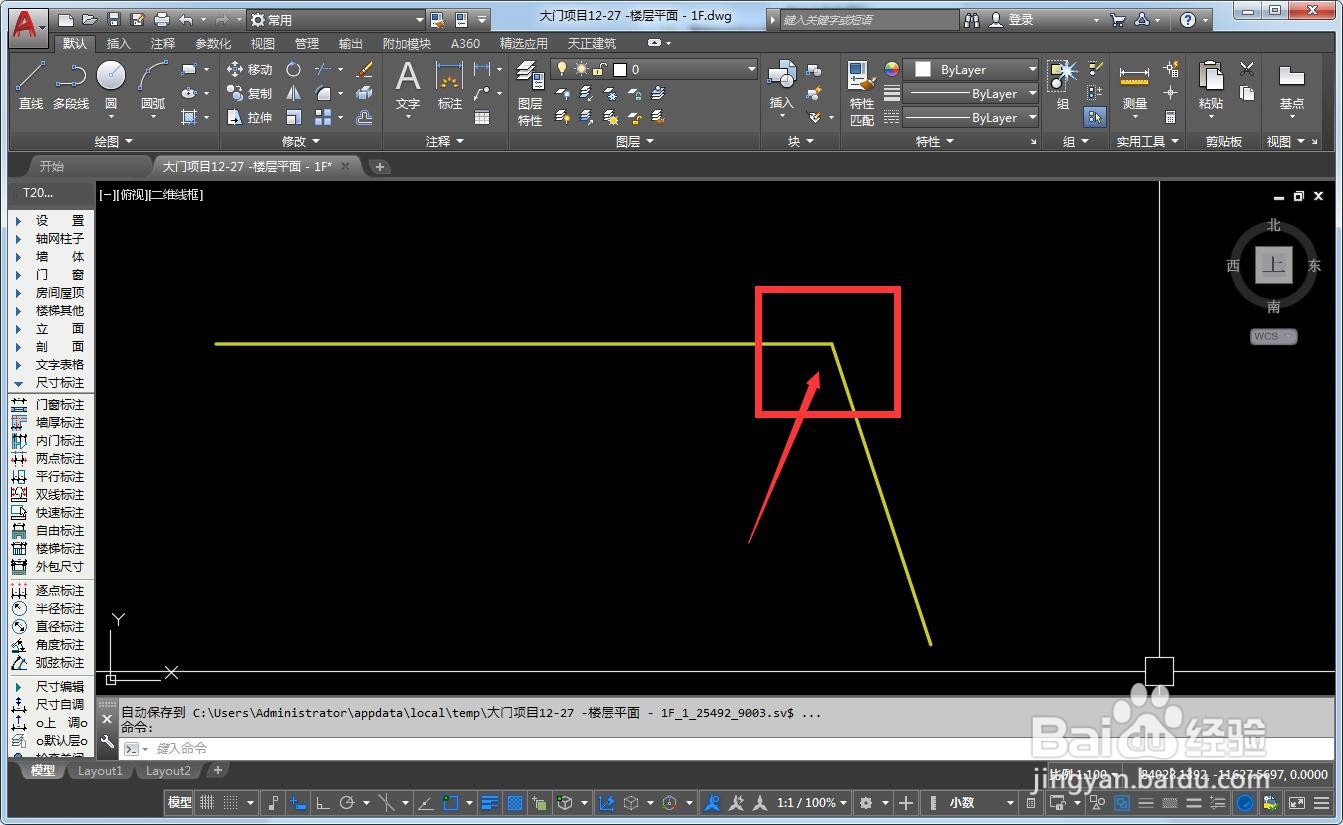Select the Polyline (多段线) tool
The width and height of the screenshot is (1343, 825).
[x=71, y=85]
